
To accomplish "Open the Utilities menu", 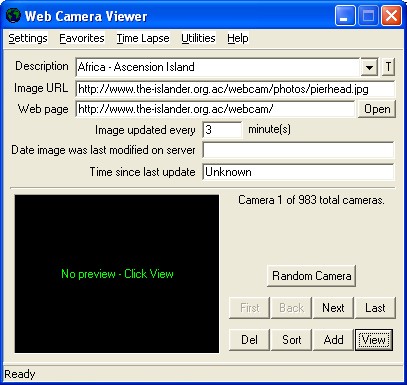I will 198,38.
